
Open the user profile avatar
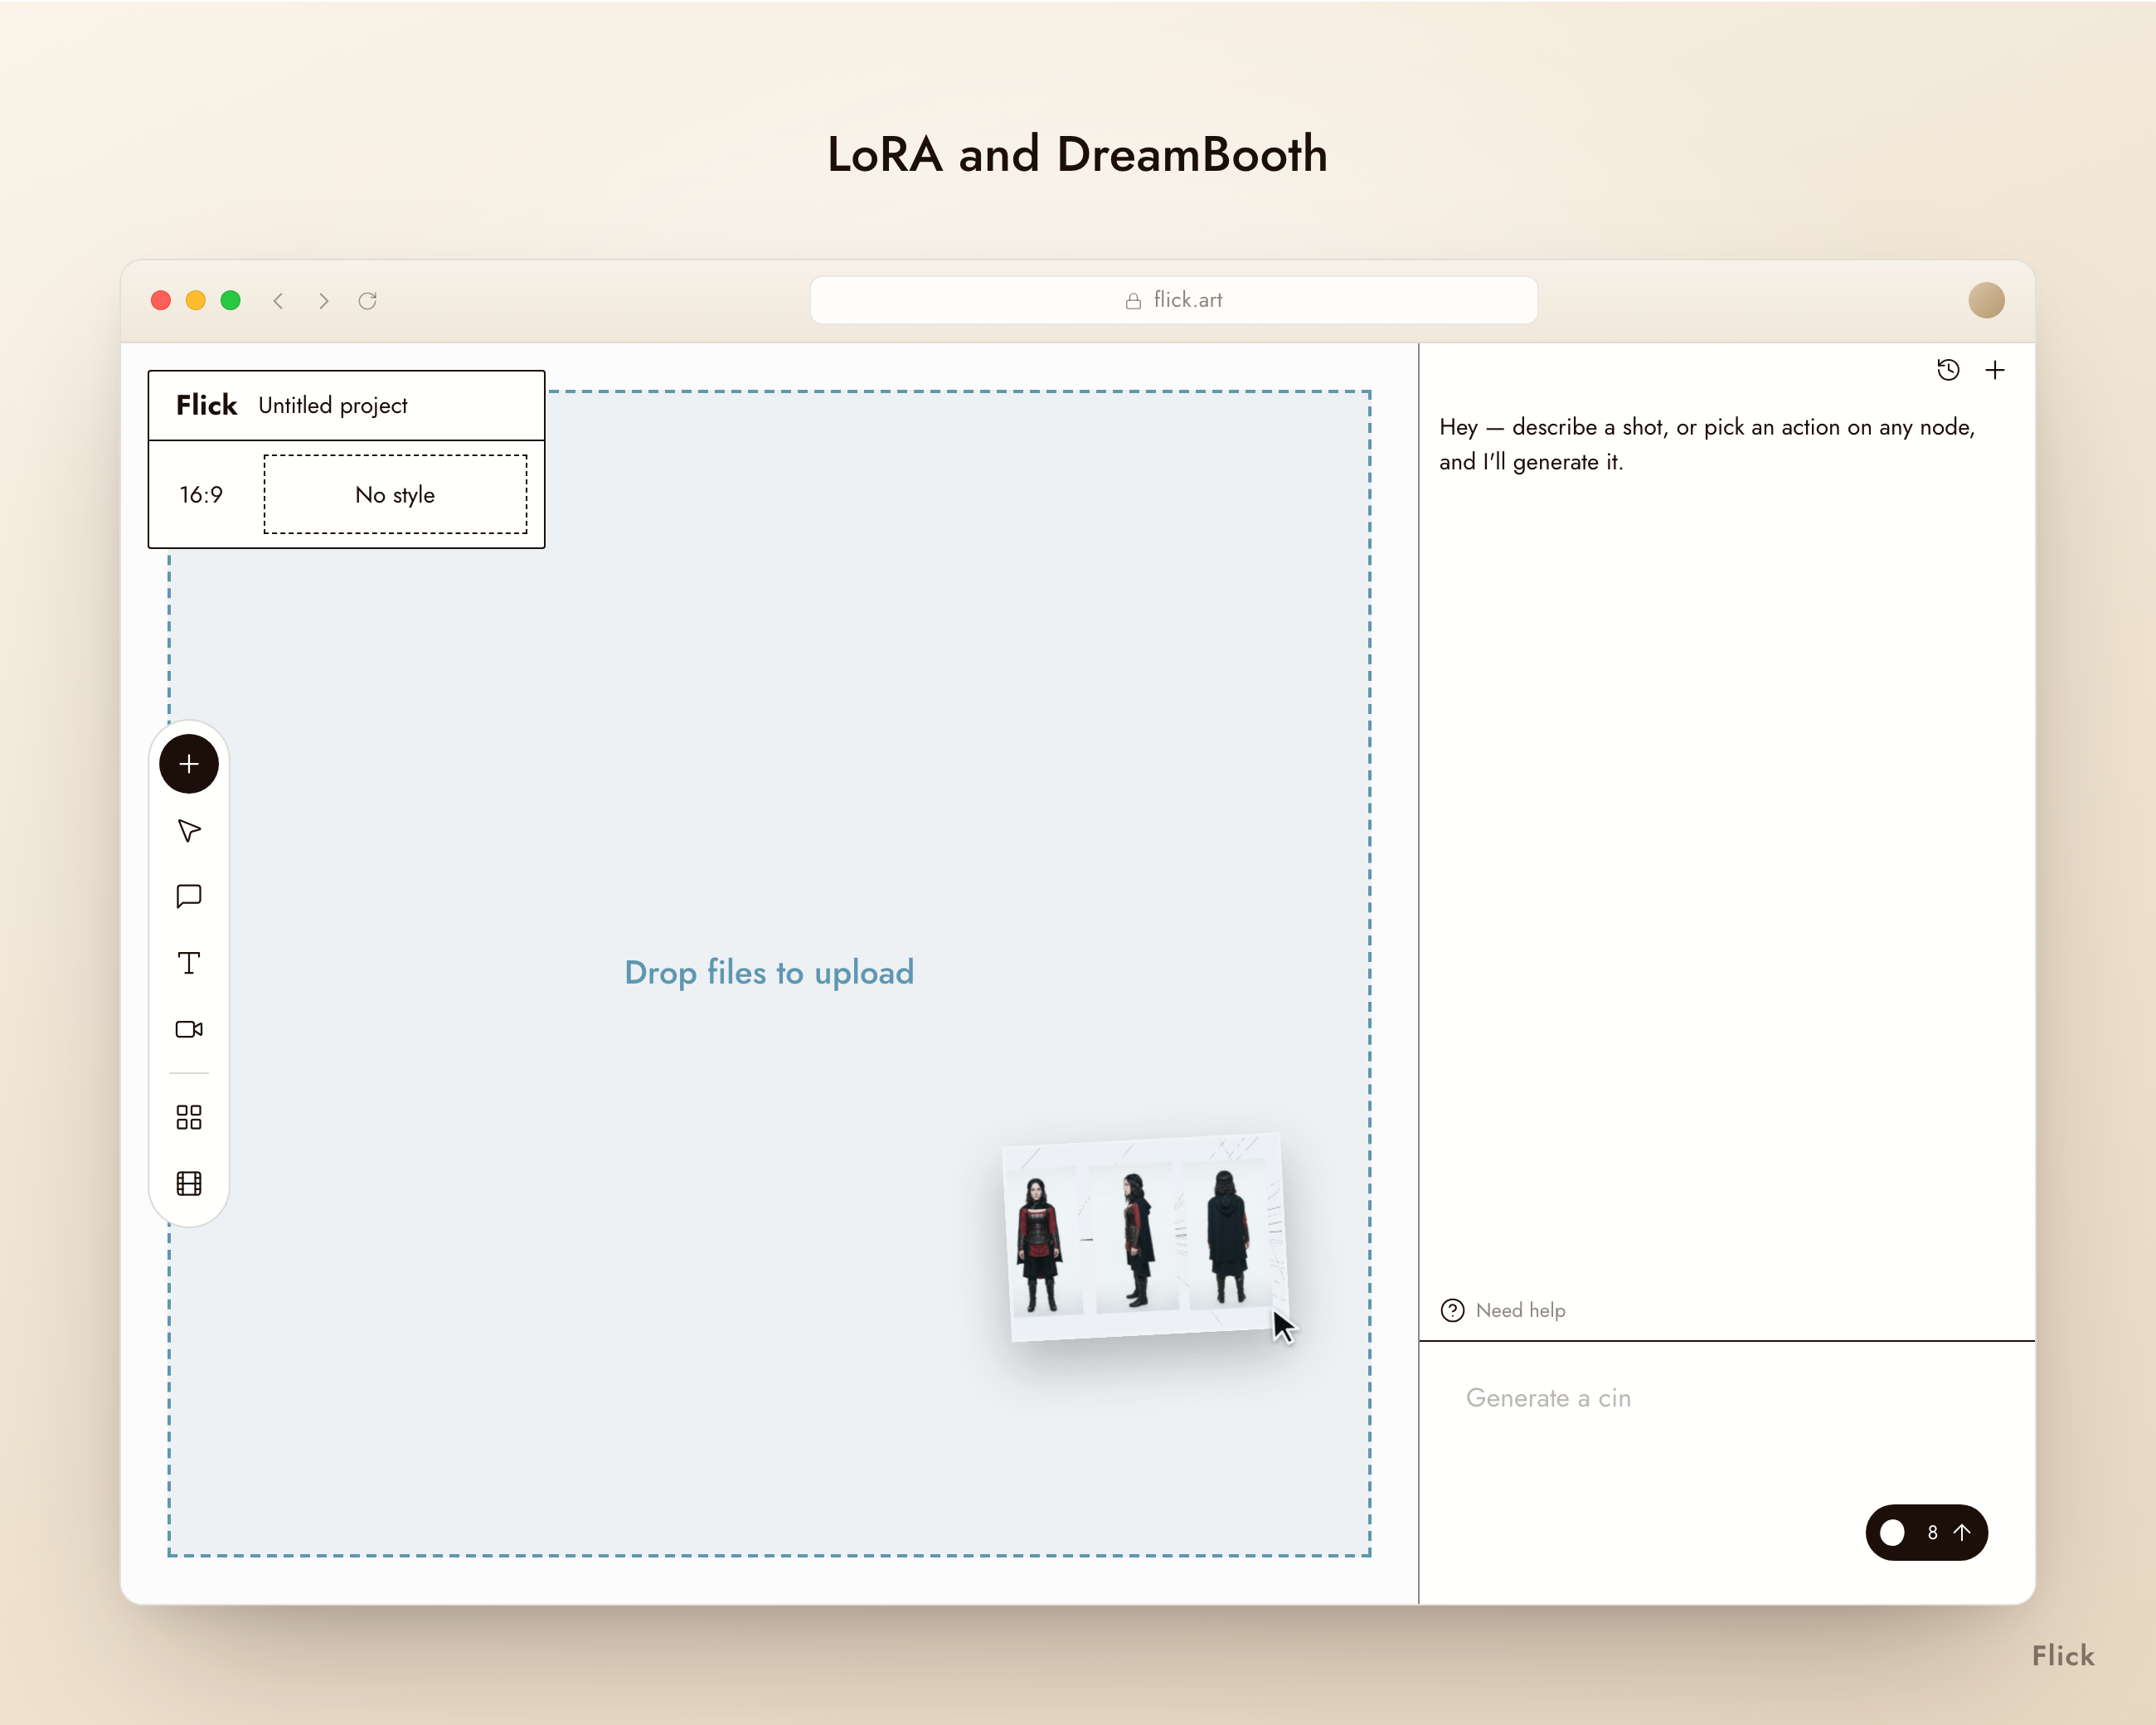[1986, 300]
